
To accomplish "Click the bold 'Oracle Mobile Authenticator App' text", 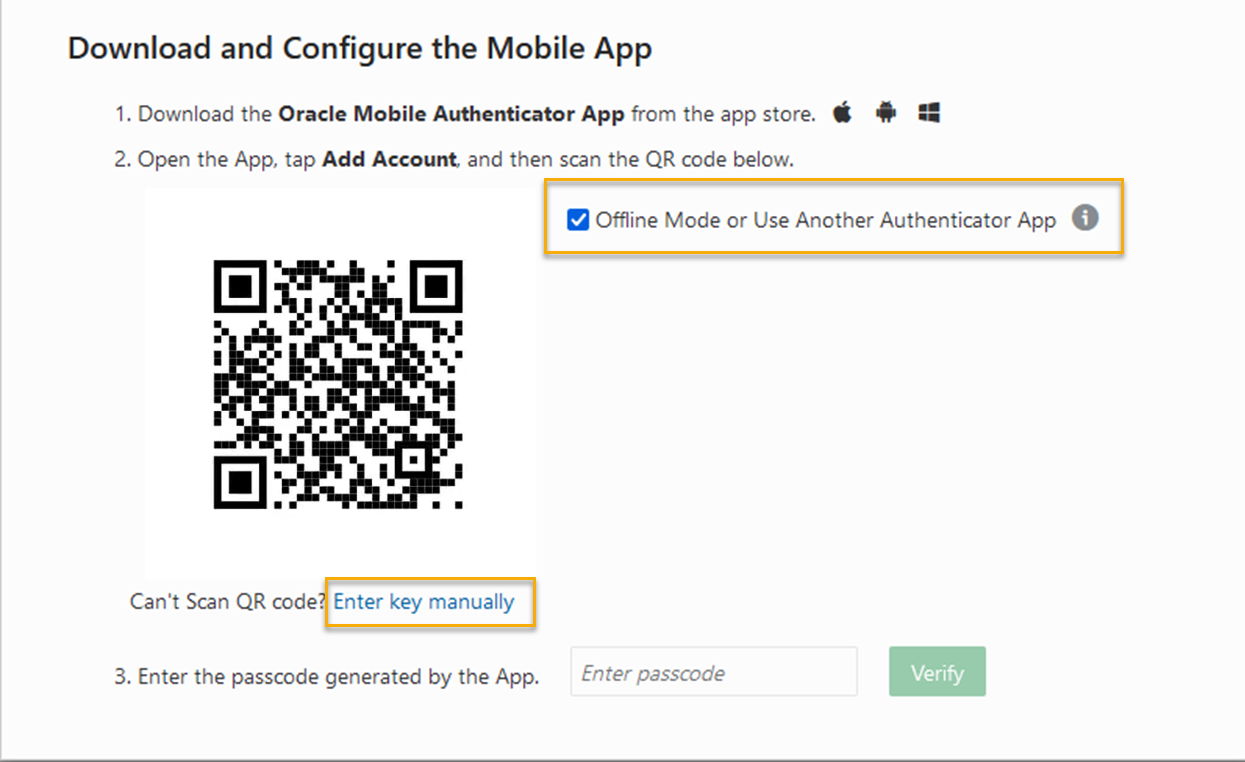I will [x=451, y=114].
